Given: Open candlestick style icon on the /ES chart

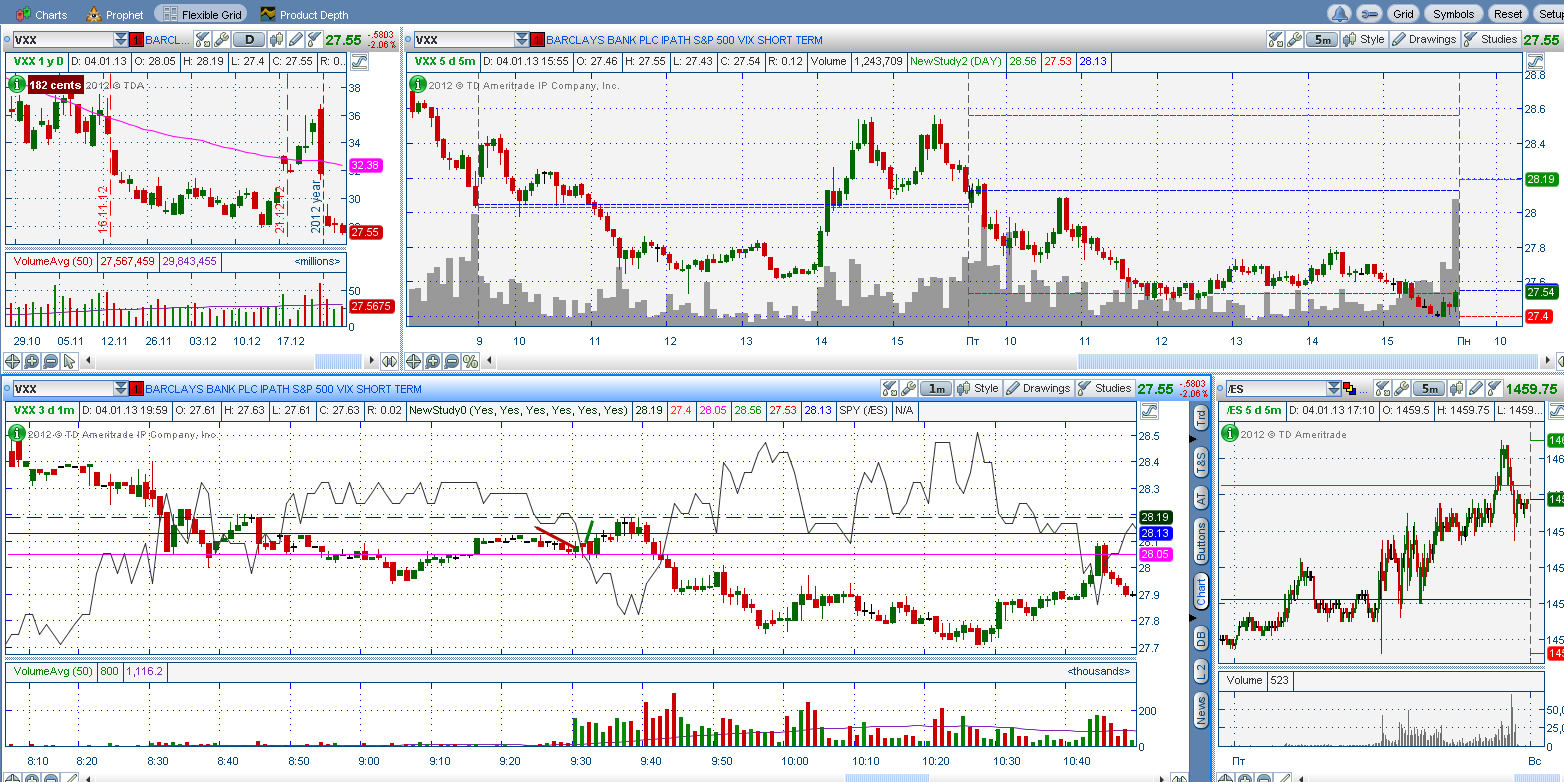Looking at the screenshot, I should pos(1457,389).
